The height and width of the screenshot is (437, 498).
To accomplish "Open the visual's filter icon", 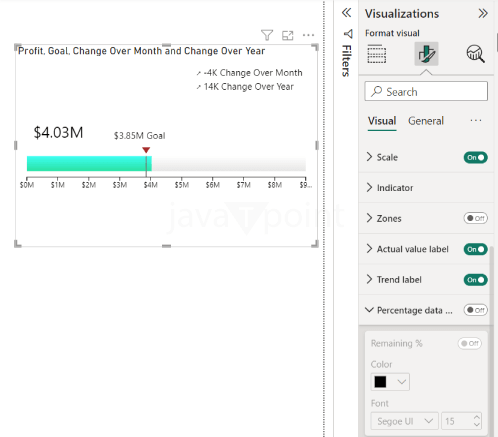I will click(267, 35).
